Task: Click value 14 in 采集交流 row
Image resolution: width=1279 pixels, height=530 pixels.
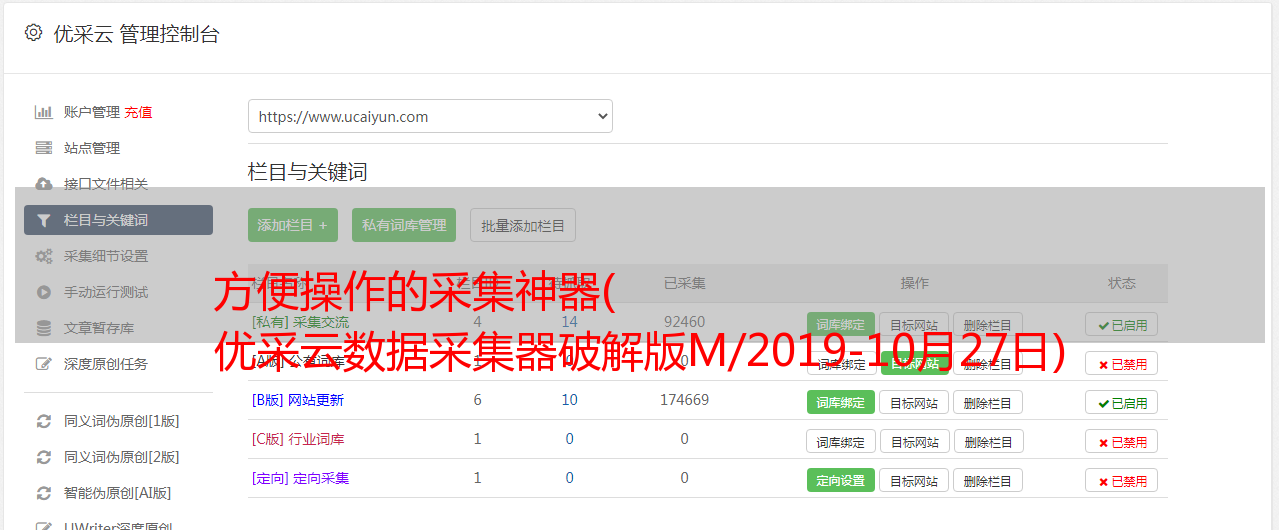Action: [570, 322]
